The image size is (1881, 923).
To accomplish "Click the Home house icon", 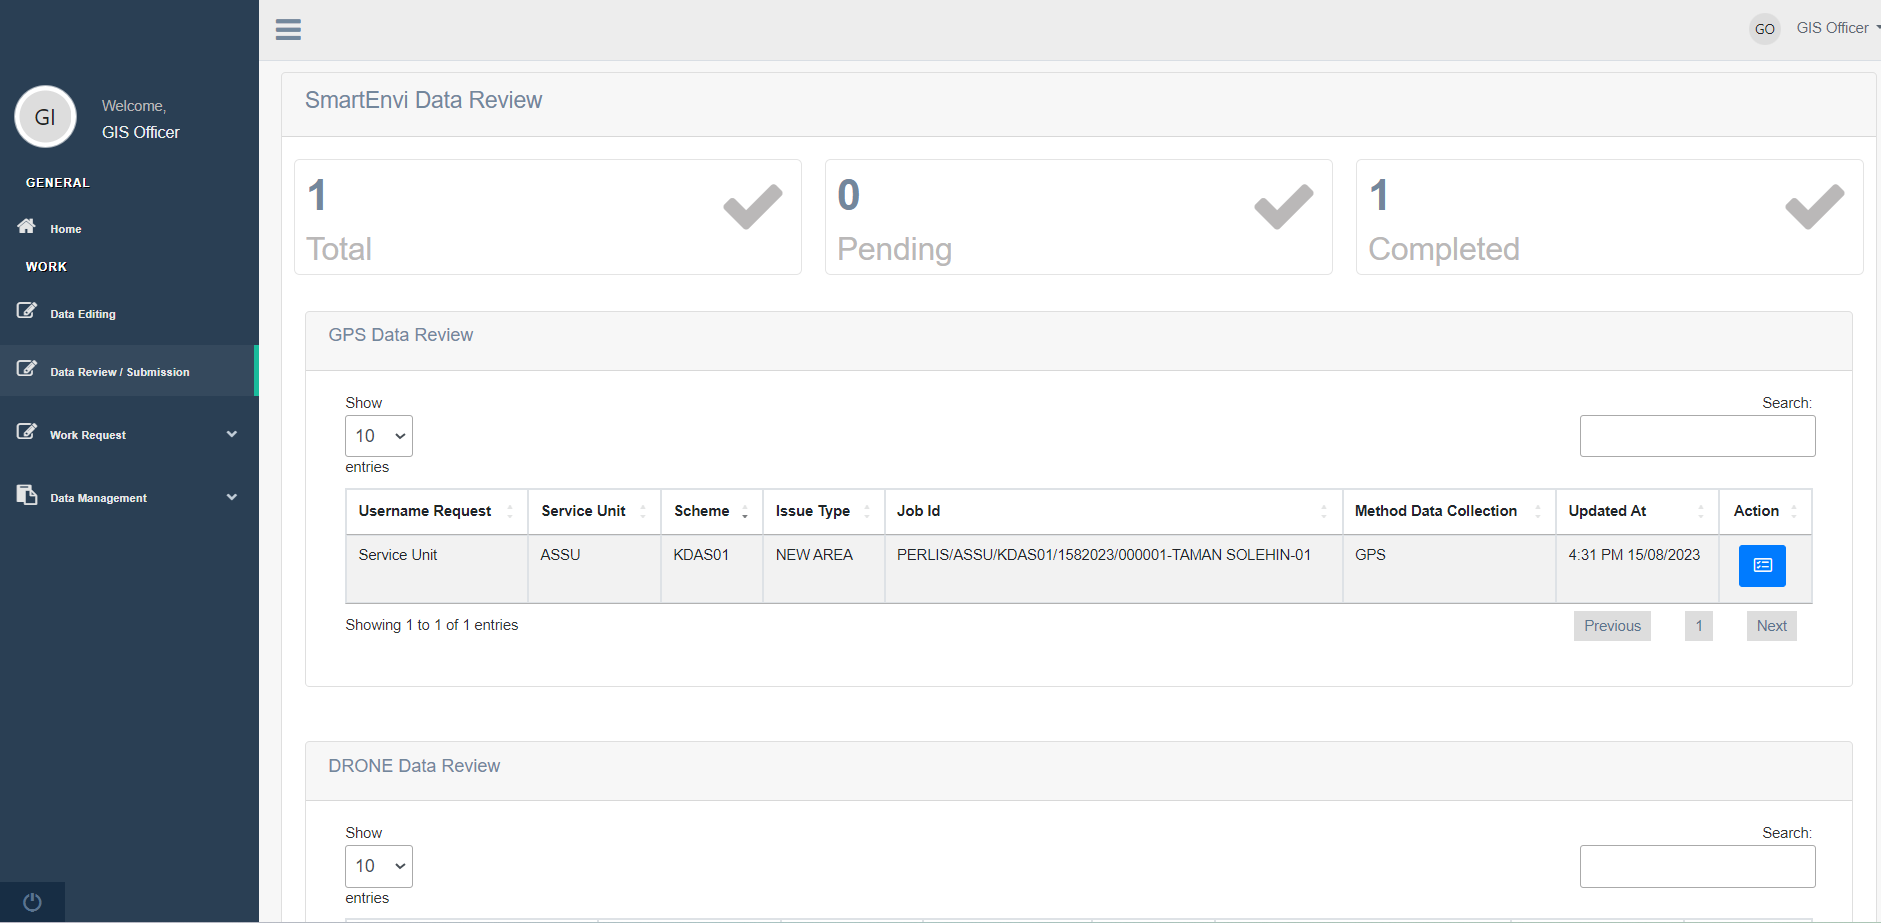I will coord(27,227).
